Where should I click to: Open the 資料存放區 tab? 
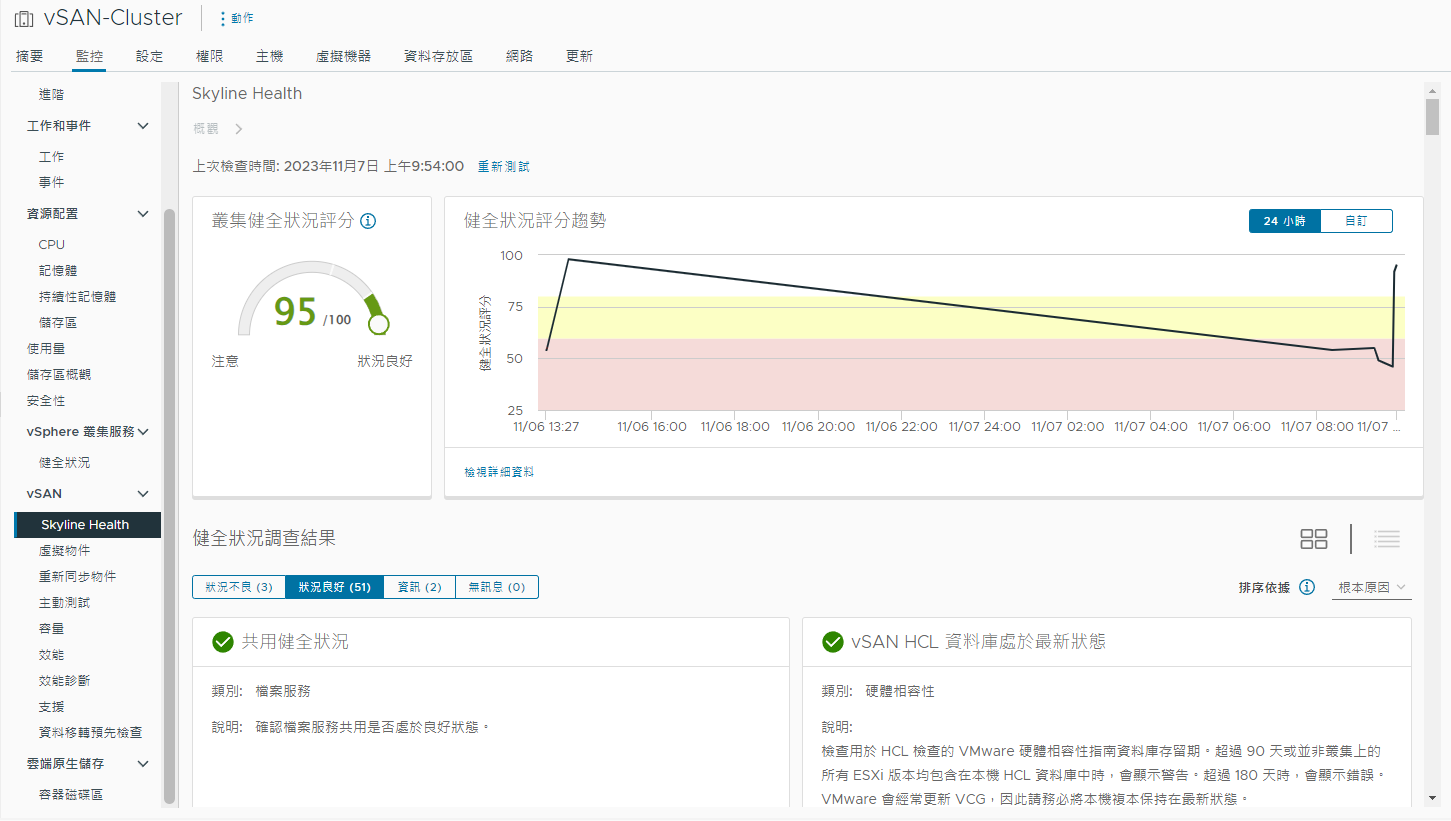(438, 56)
